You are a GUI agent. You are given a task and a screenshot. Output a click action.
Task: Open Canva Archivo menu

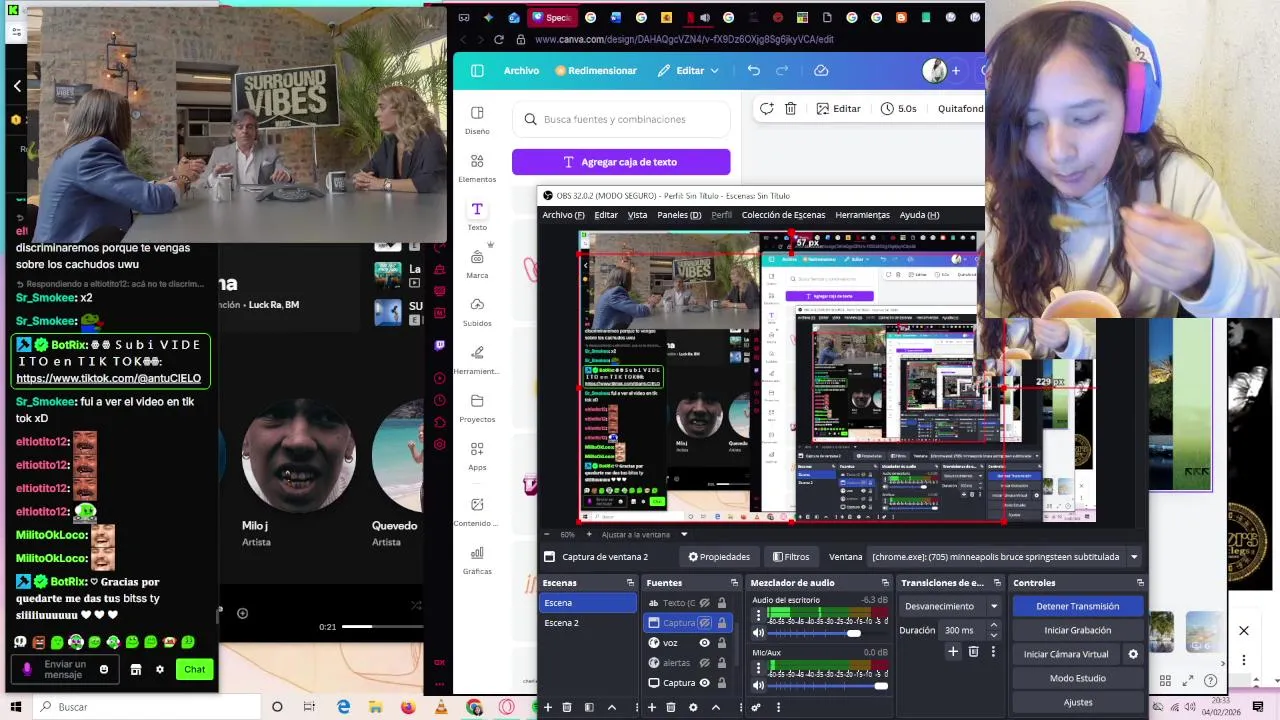click(x=521, y=70)
